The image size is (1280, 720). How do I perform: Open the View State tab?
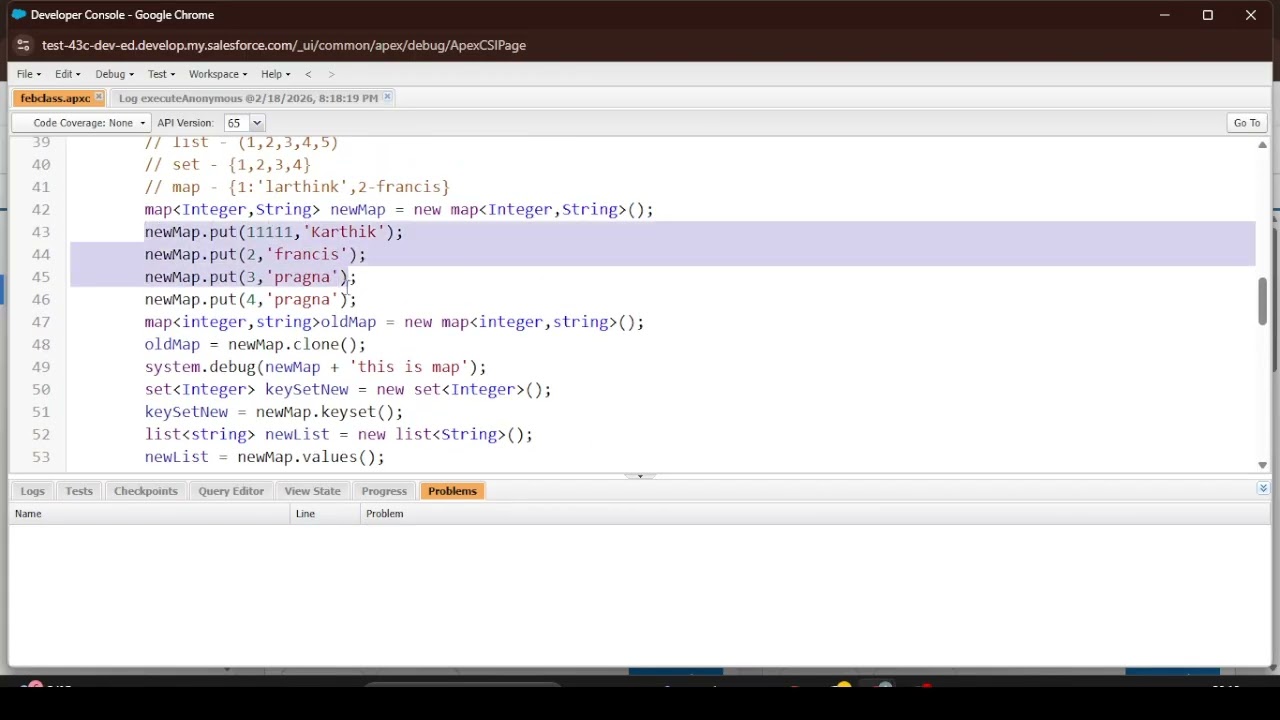(312, 491)
